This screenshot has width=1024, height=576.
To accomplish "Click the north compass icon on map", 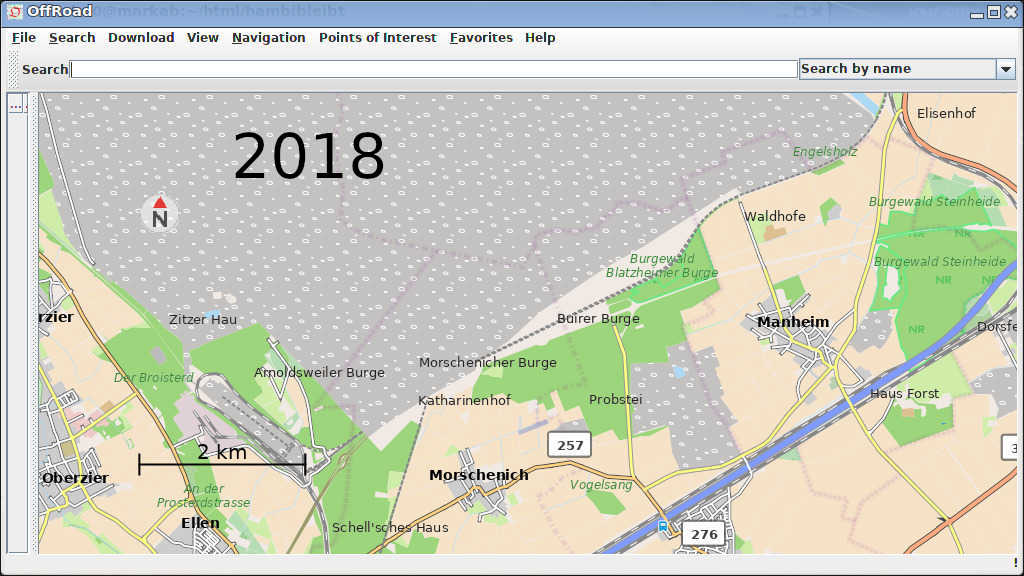I will coord(160,213).
